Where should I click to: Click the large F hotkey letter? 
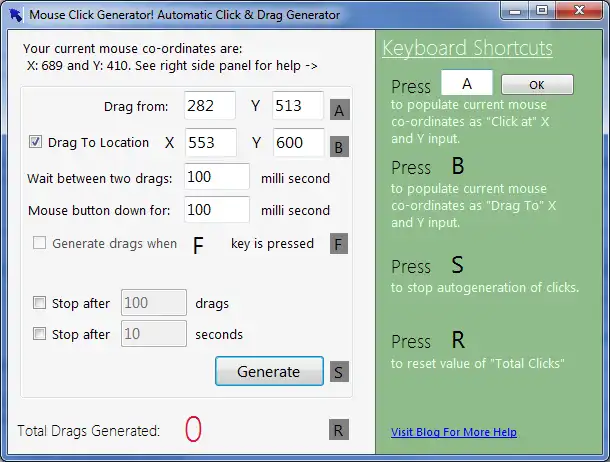[x=198, y=245]
